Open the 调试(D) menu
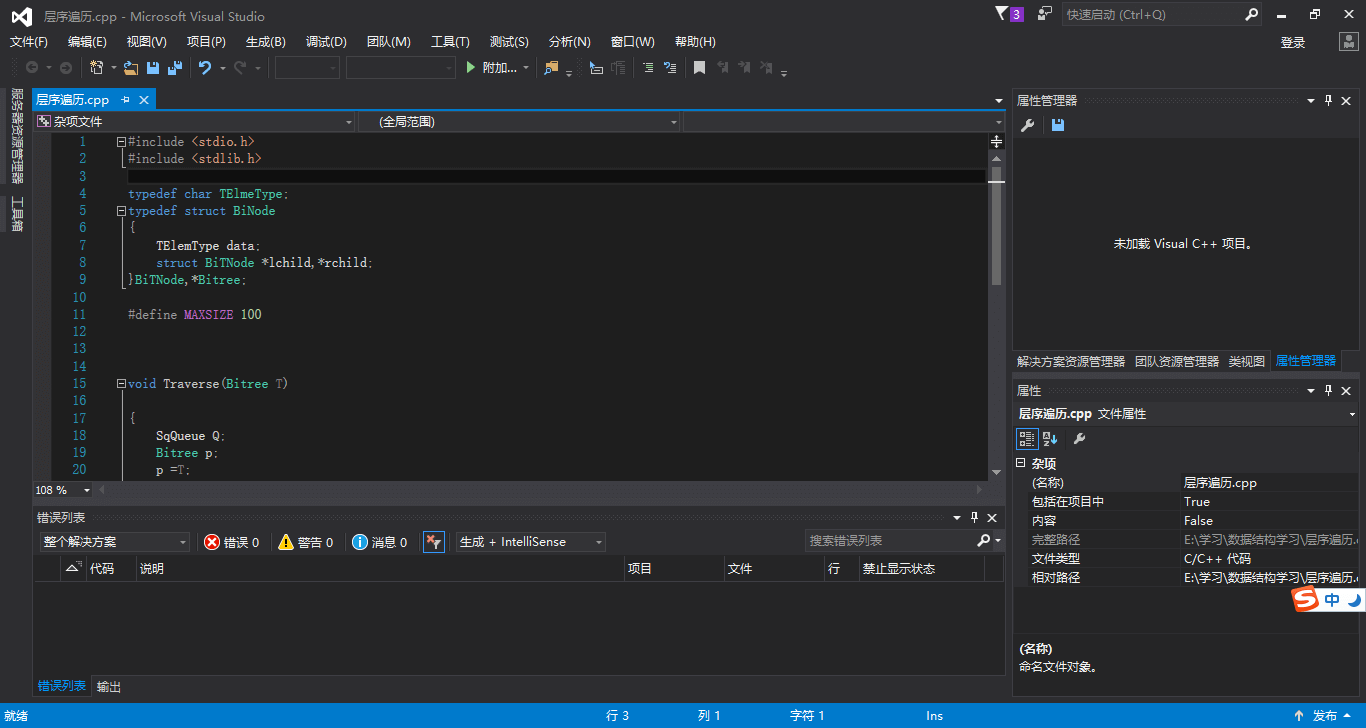The image size is (1366, 728). tap(325, 42)
